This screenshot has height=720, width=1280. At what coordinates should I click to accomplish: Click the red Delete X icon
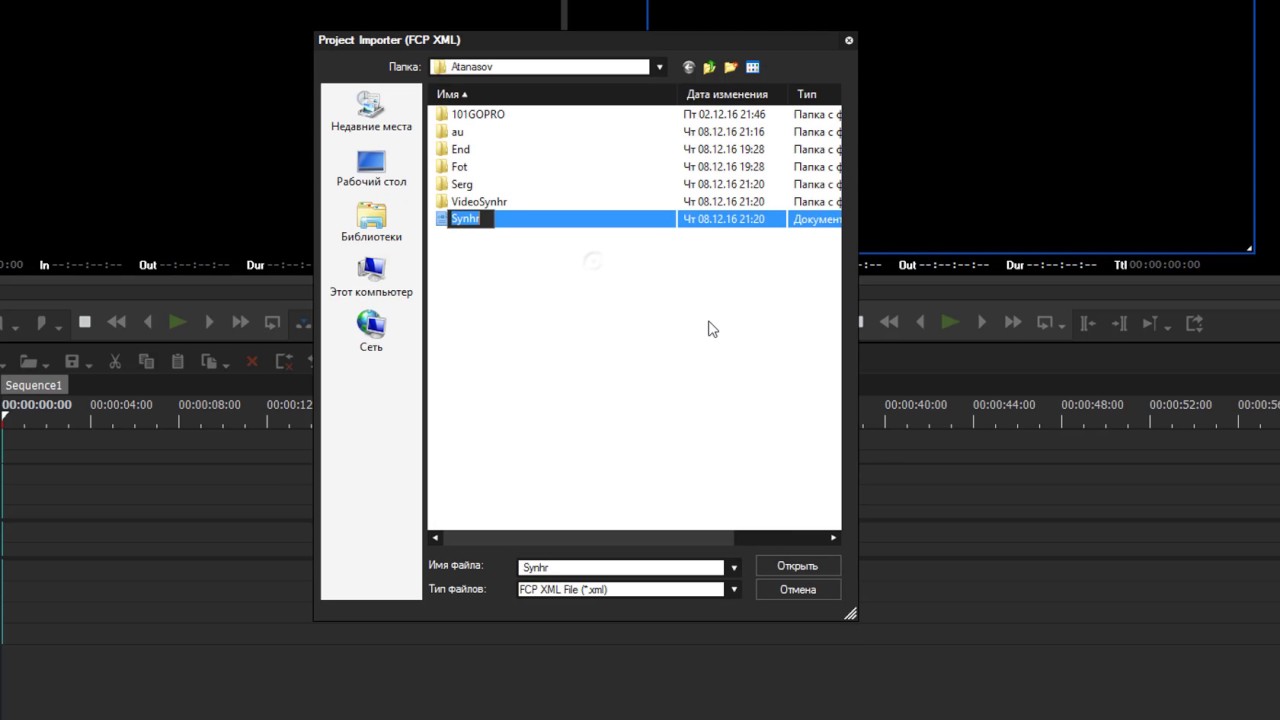coord(252,361)
